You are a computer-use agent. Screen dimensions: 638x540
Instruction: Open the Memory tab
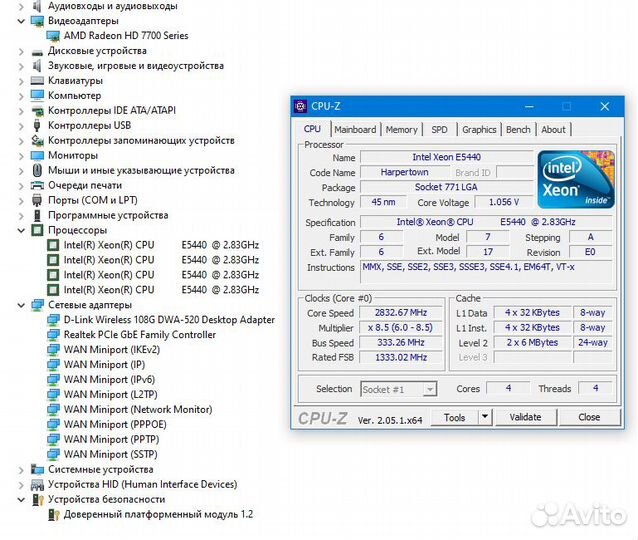tap(402, 130)
